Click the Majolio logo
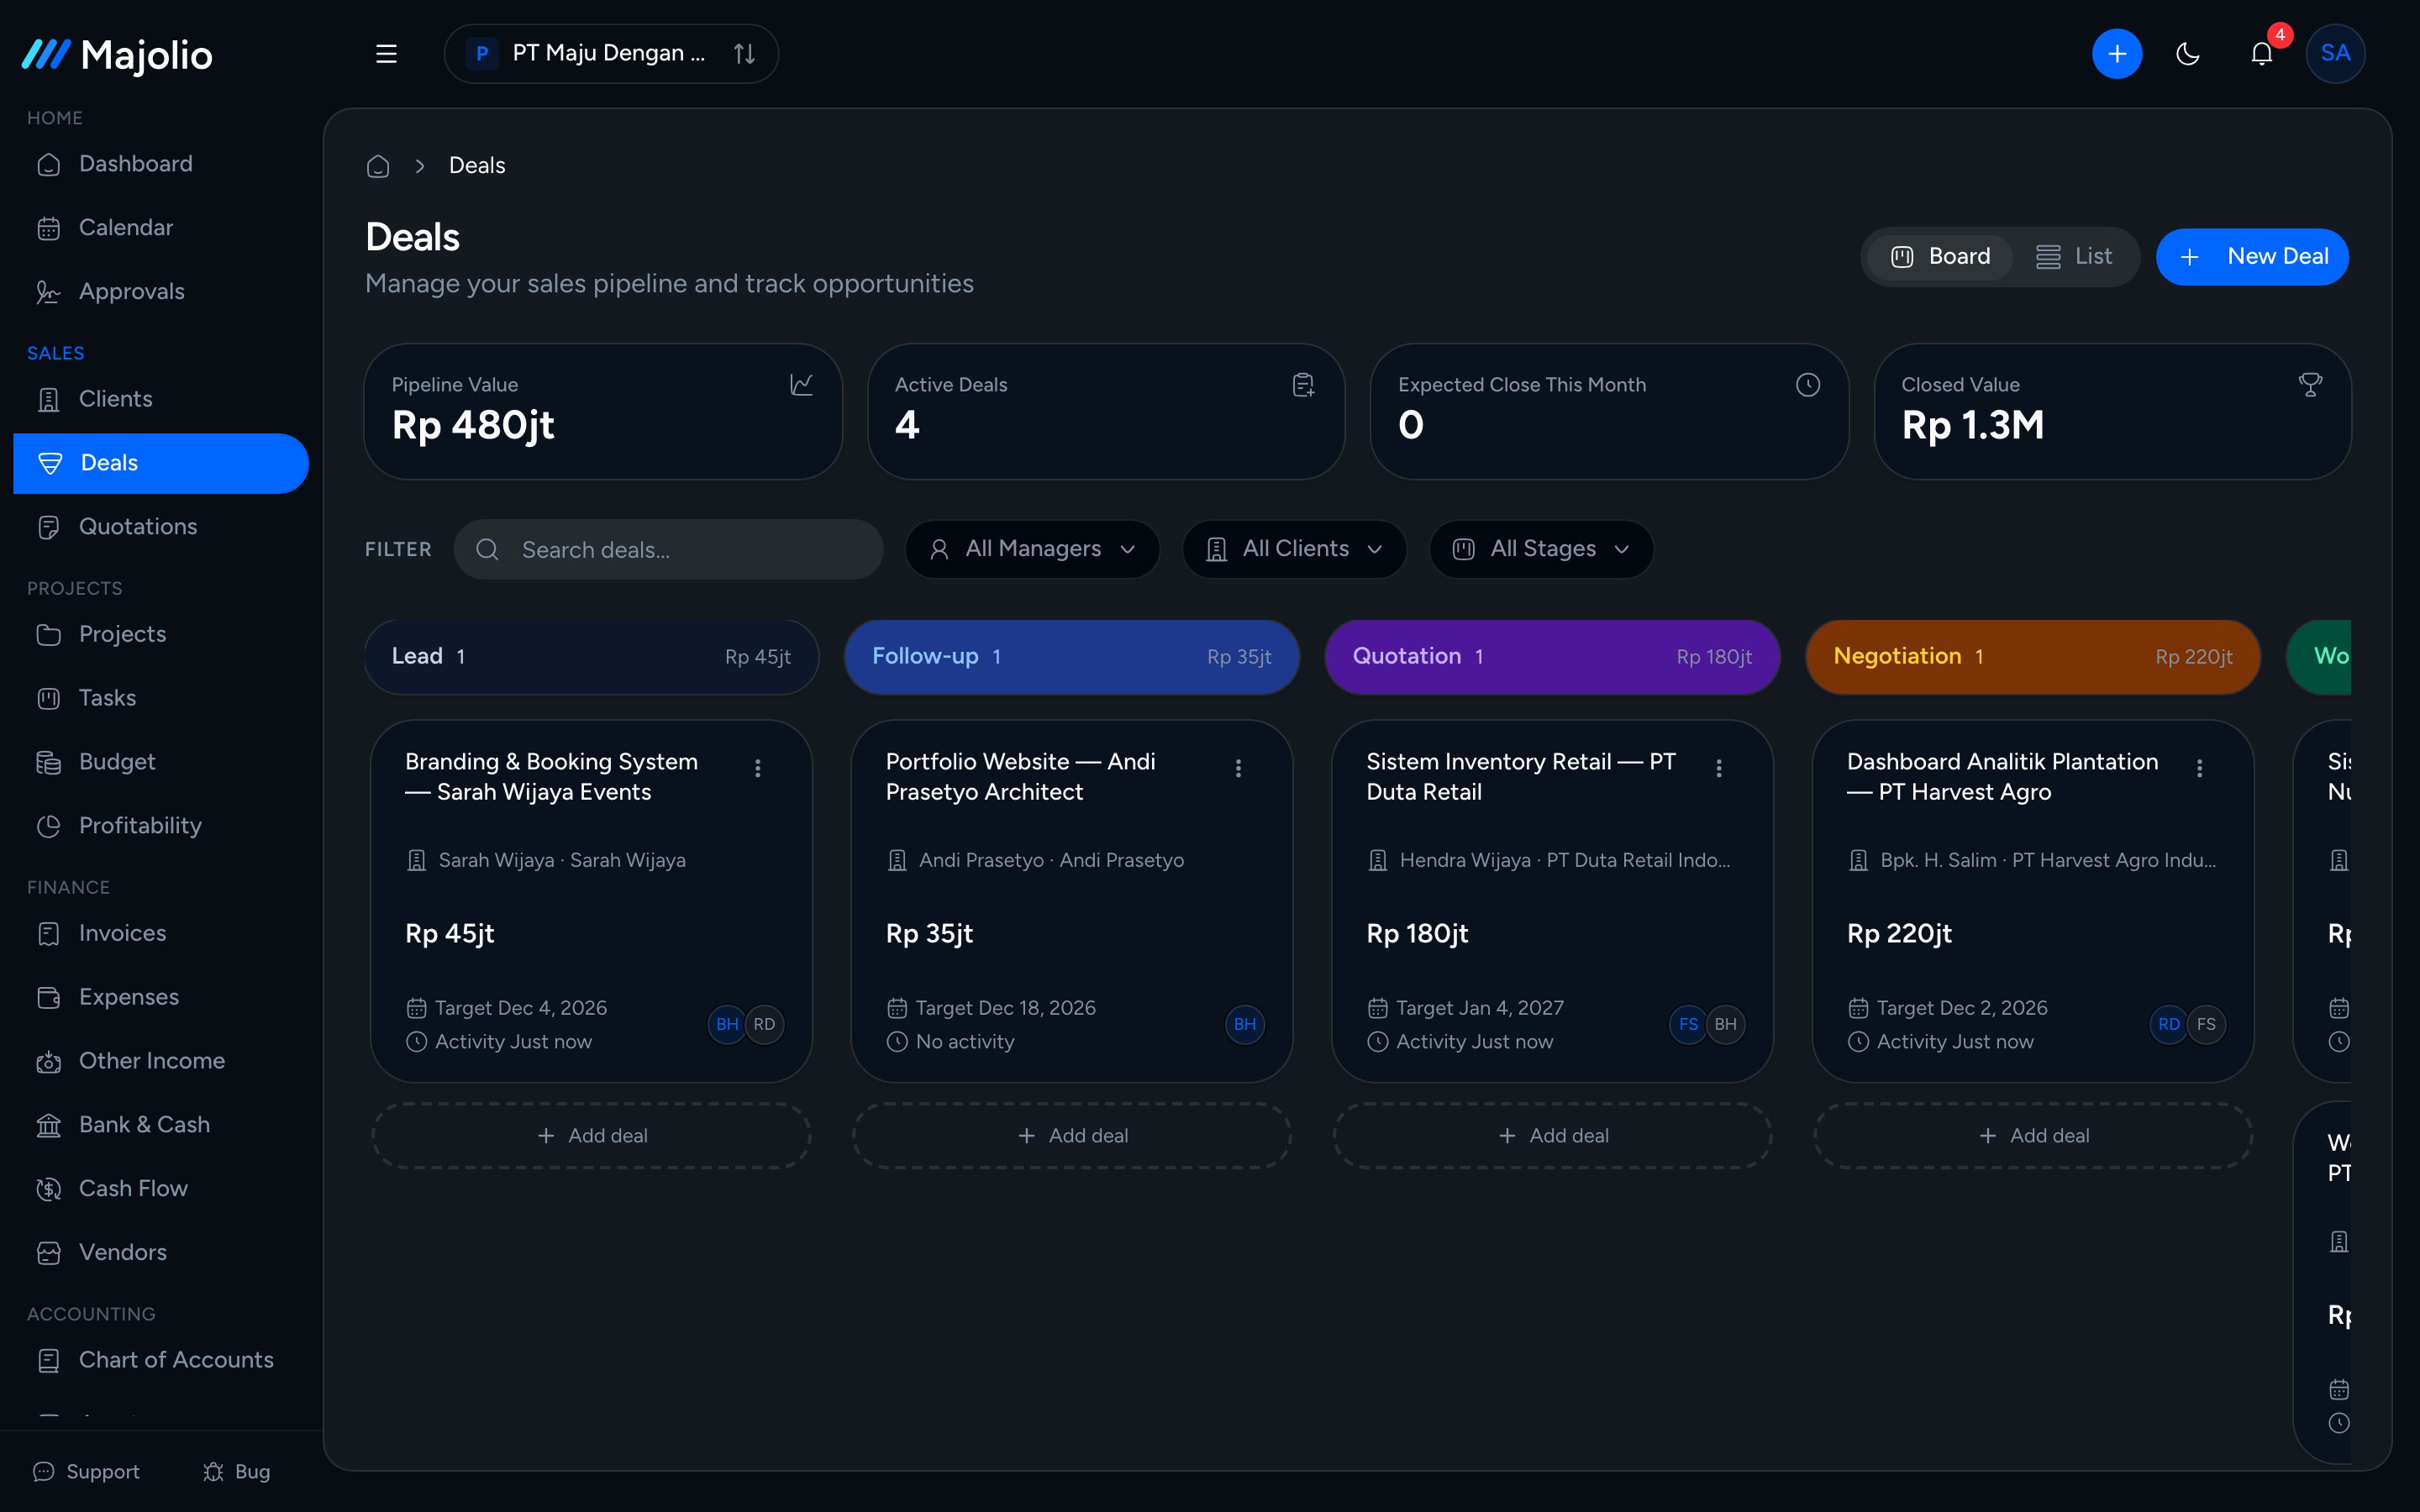The height and width of the screenshot is (1512, 2420). click(x=118, y=55)
